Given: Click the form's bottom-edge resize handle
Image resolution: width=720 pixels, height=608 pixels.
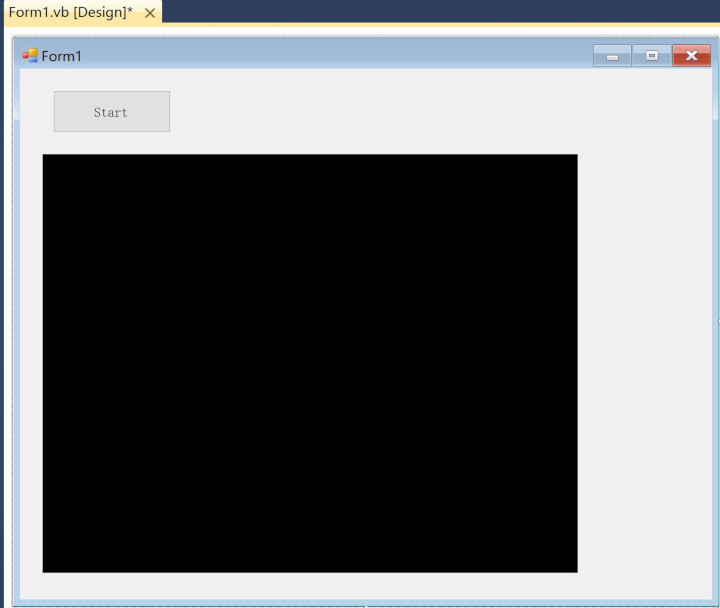Looking at the screenshot, I should tap(365, 605).
